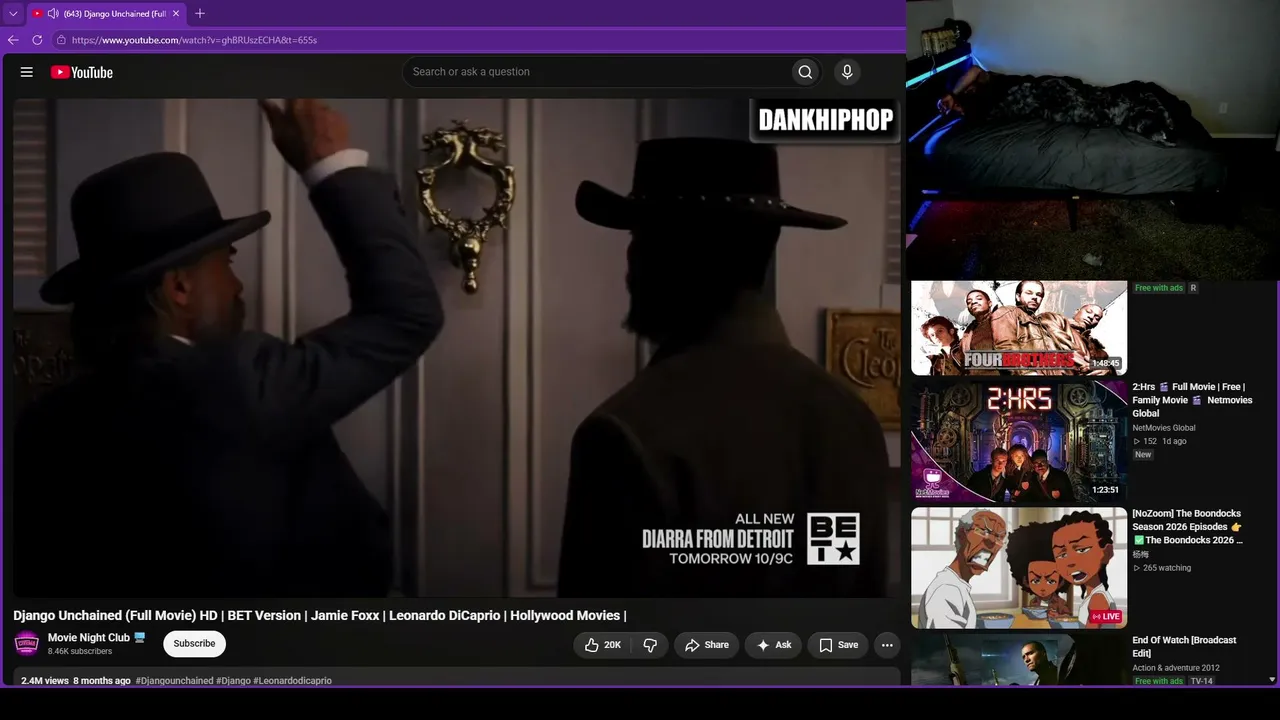Mute the tab using the speaker icon
The width and height of the screenshot is (1280, 720).
pyautogui.click(x=53, y=14)
